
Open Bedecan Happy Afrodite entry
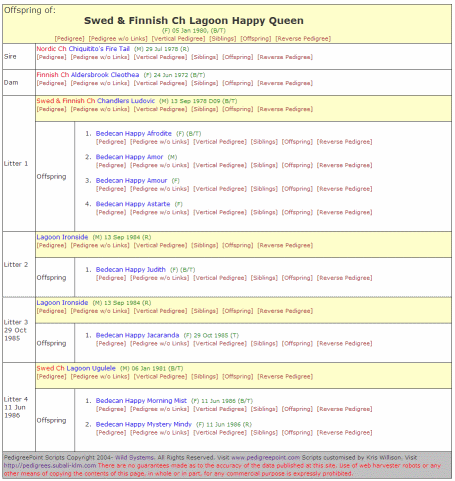click(133, 133)
